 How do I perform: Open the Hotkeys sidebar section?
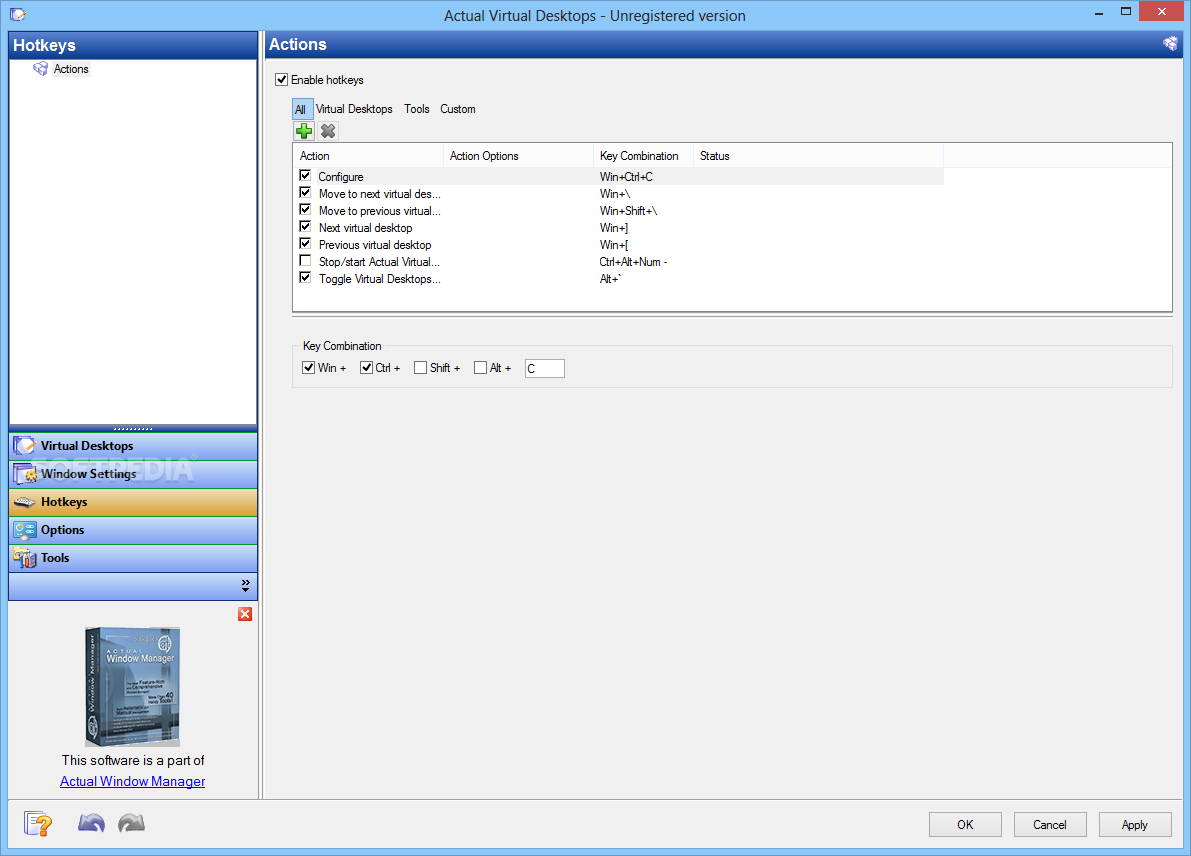click(133, 502)
